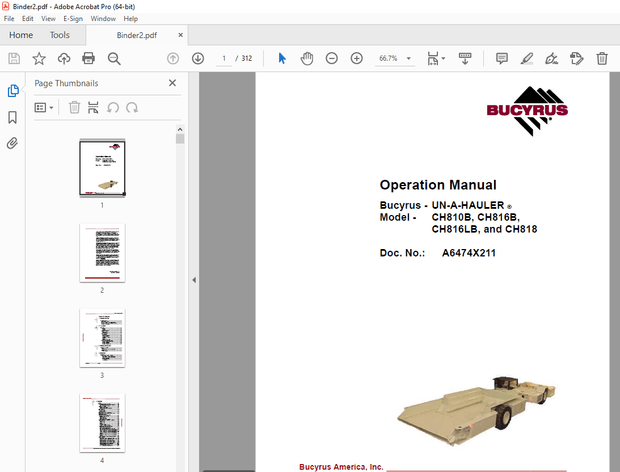
Task: Close the Binder2.pdf tab
Action: pyautogui.click(x=180, y=35)
